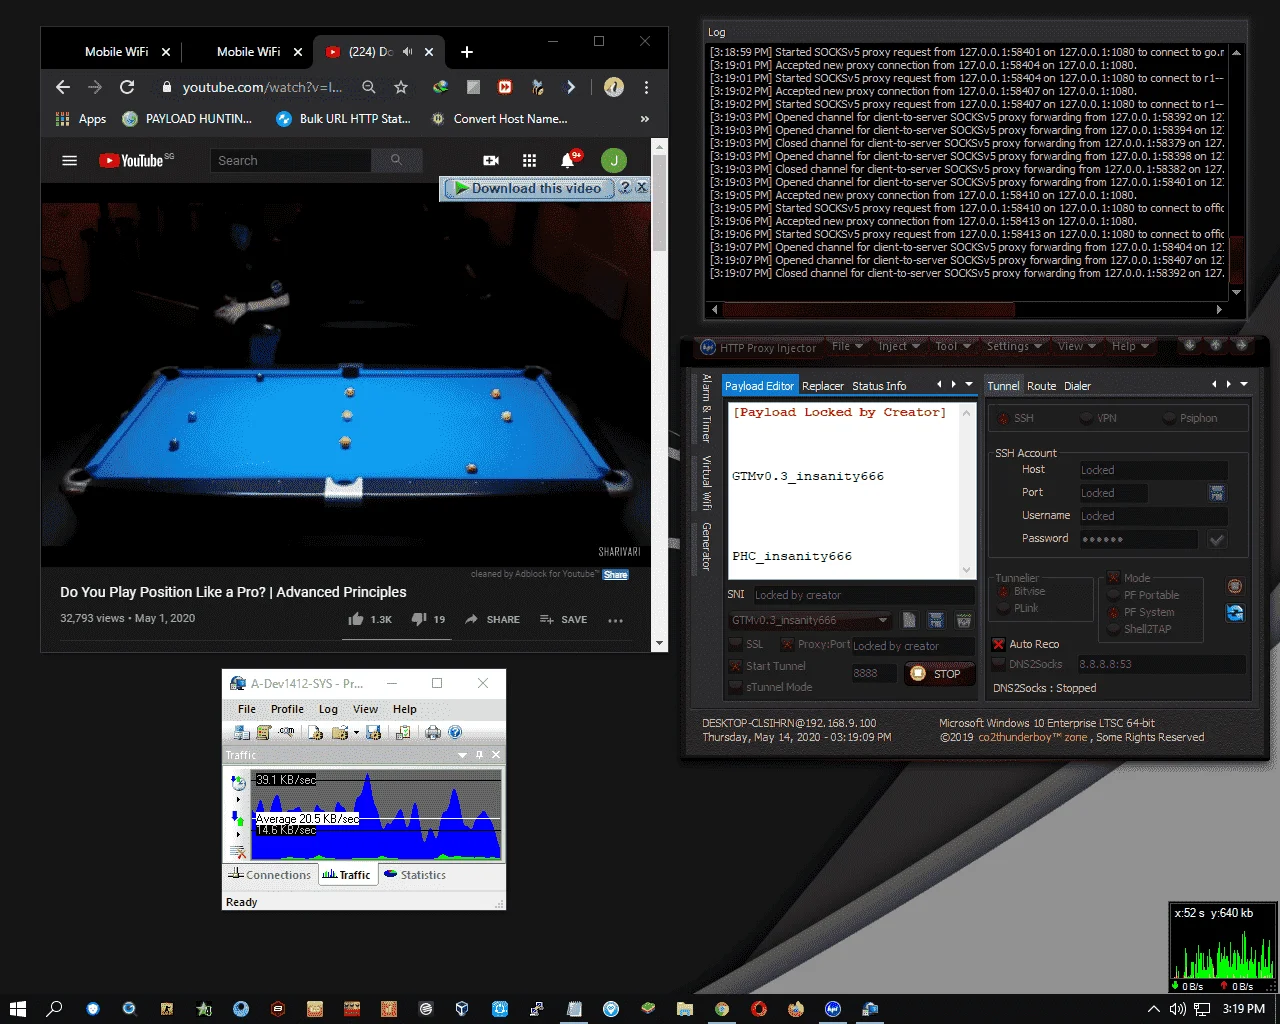Click the refresh icon in HTTP Proxy Injector
This screenshot has height=1024, width=1280.
click(1235, 613)
